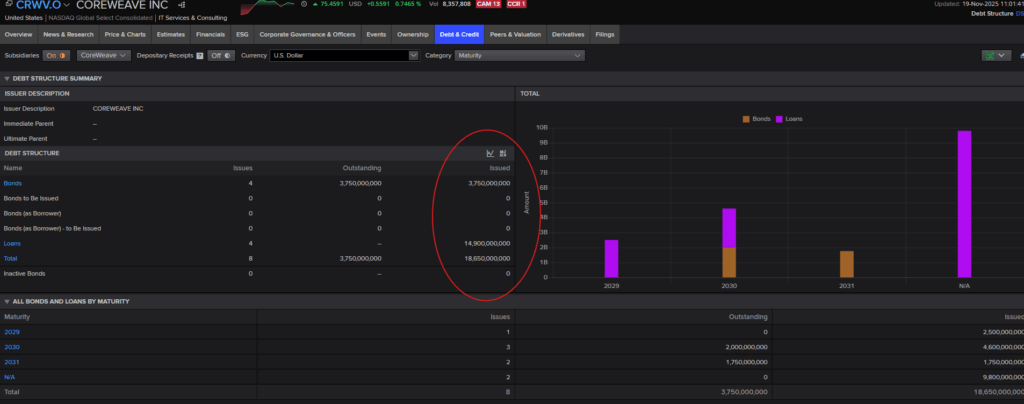Open the Loans link in Debt Structure
The width and height of the screenshot is (1024, 404).
coord(12,243)
